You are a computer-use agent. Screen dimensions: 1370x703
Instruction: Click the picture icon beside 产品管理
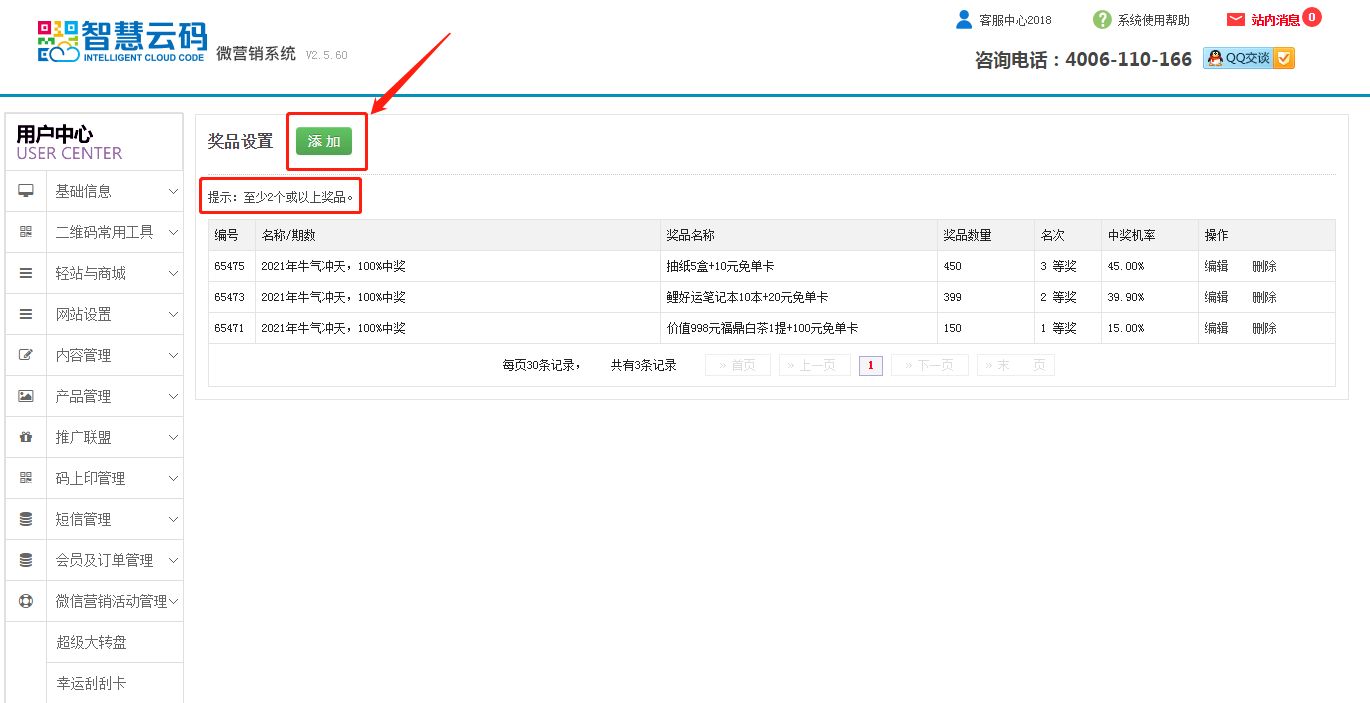(x=26, y=396)
